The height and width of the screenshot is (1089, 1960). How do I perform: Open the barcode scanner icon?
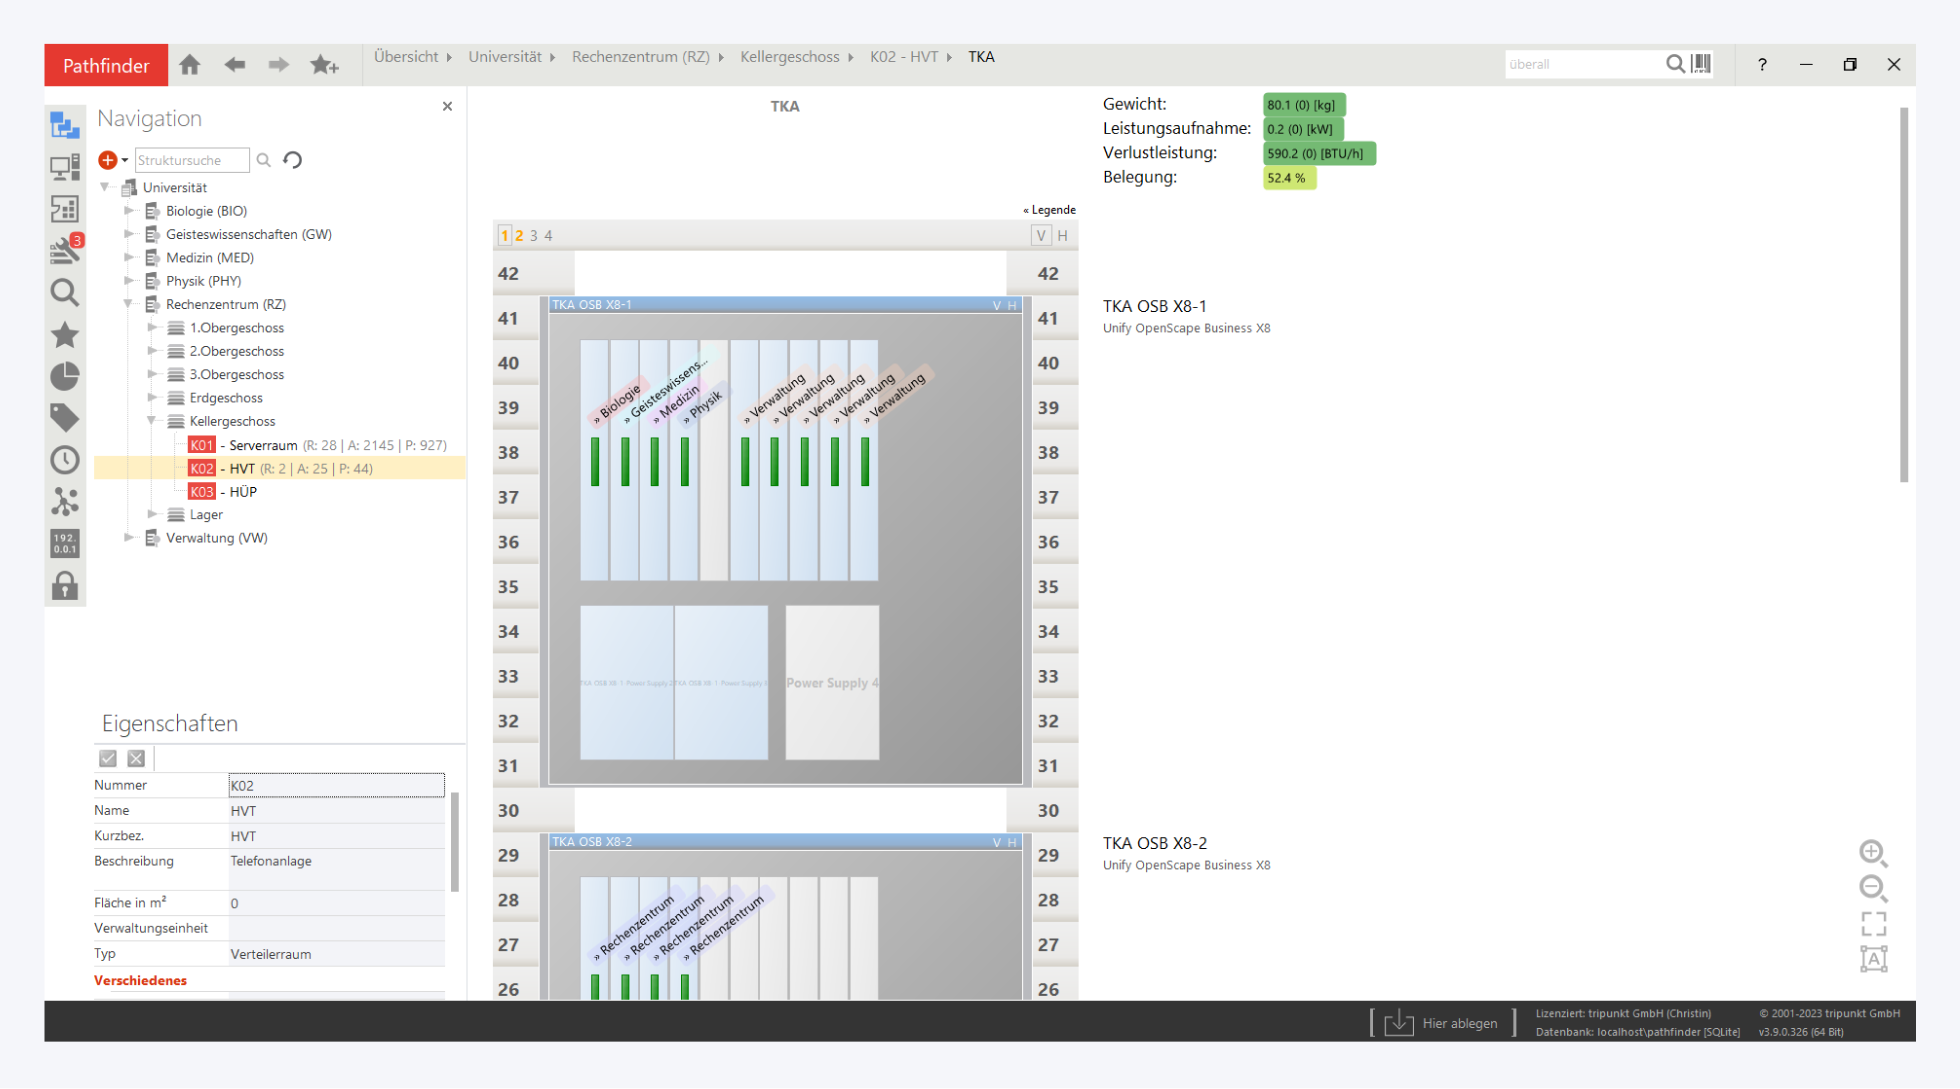(1701, 64)
